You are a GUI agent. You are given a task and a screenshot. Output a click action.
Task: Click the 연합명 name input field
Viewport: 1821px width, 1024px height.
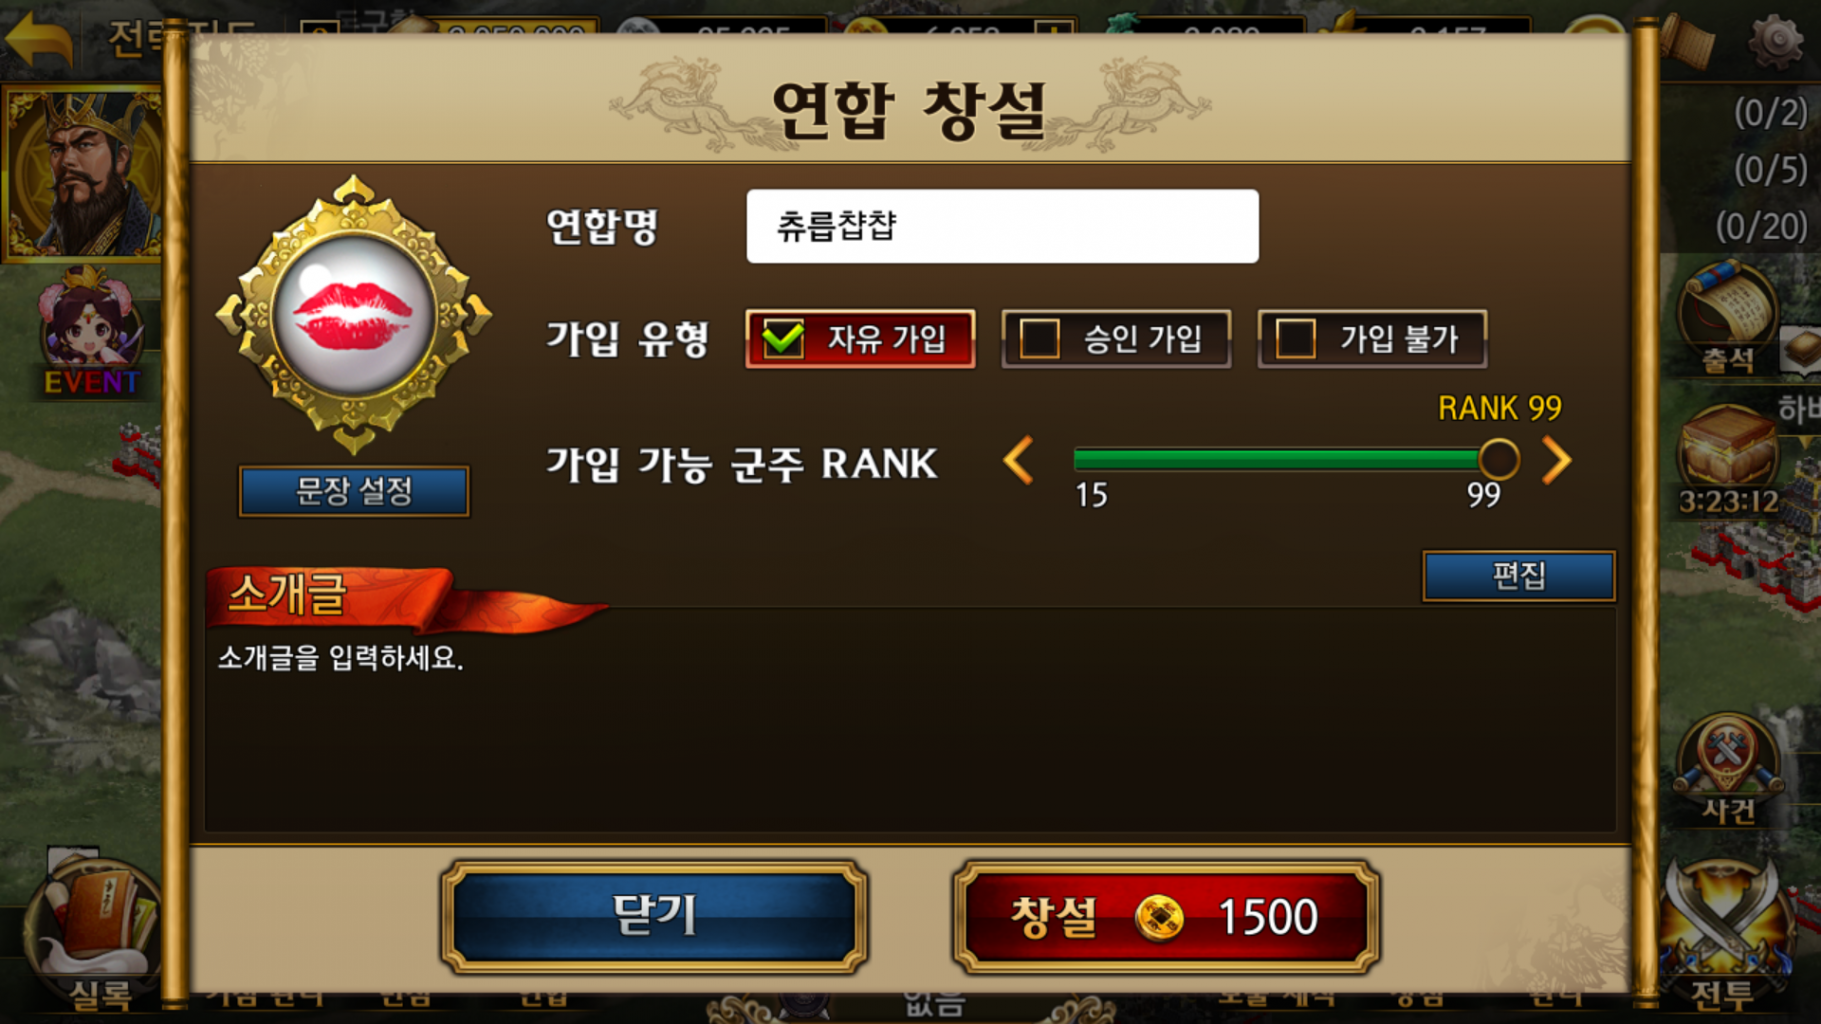(x=1002, y=226)
